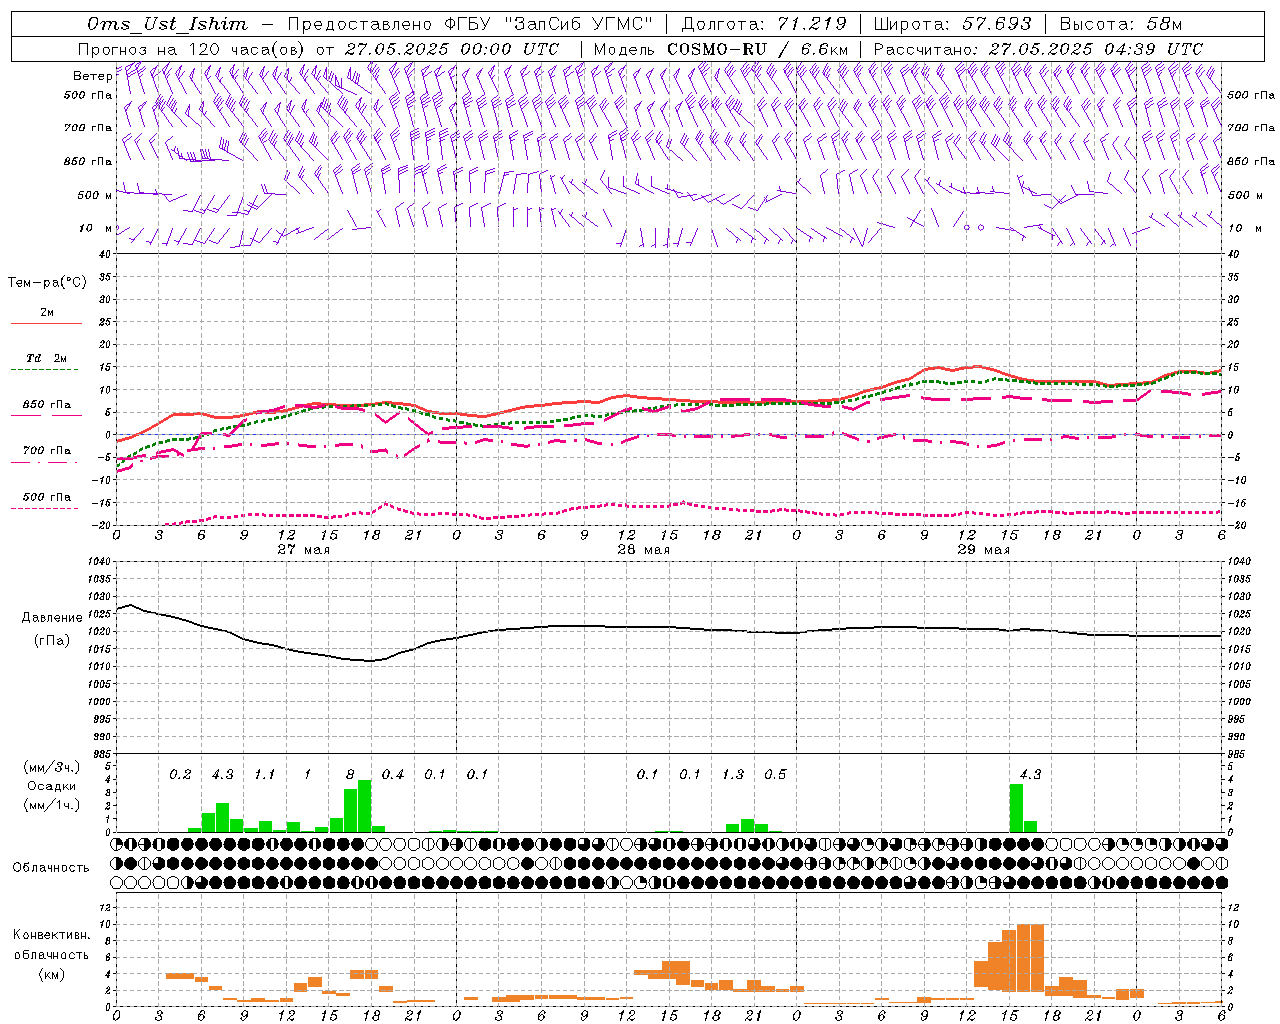Click the 500 м wind level label on left
The height and width of the screenshot is (1024, 1280).
pyautogui.click(x=95, y=195)
